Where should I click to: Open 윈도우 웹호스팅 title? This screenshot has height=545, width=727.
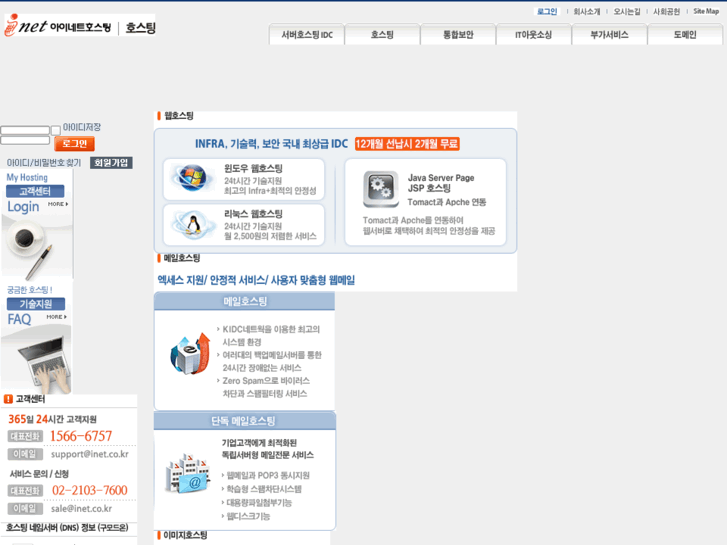[x=253, y=168]
